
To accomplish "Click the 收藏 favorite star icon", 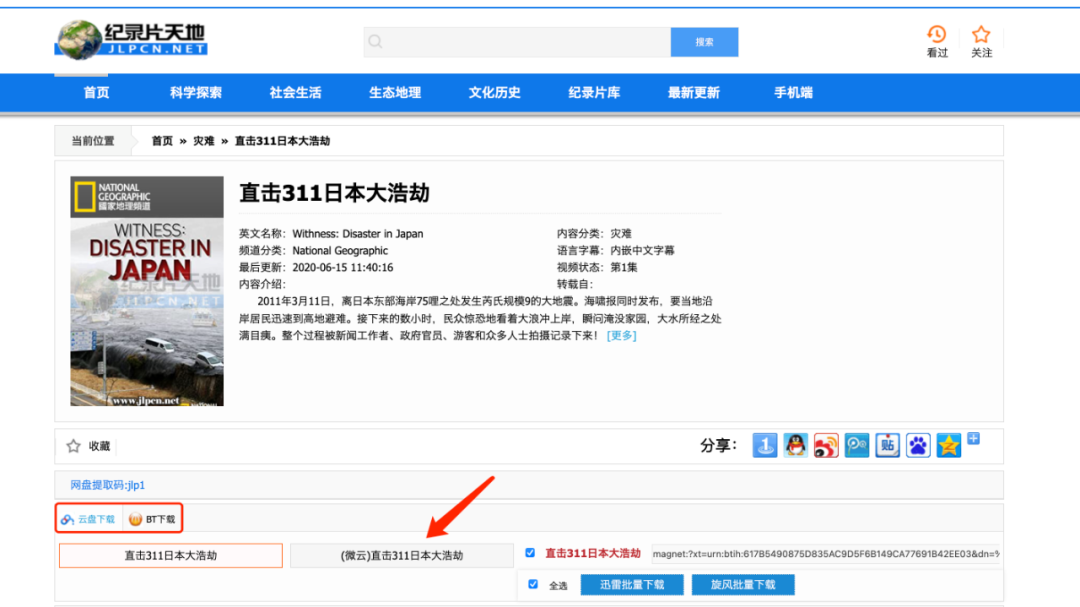I will click(73, 446).
